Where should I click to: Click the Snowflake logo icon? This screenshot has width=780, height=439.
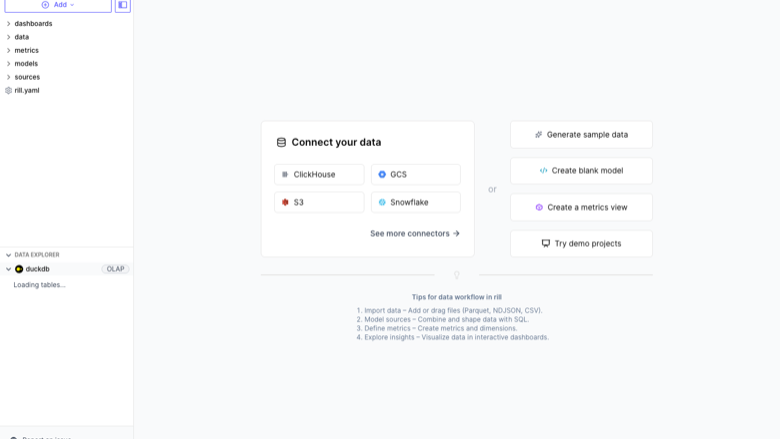pyautogui.click(x=382, y=202)
